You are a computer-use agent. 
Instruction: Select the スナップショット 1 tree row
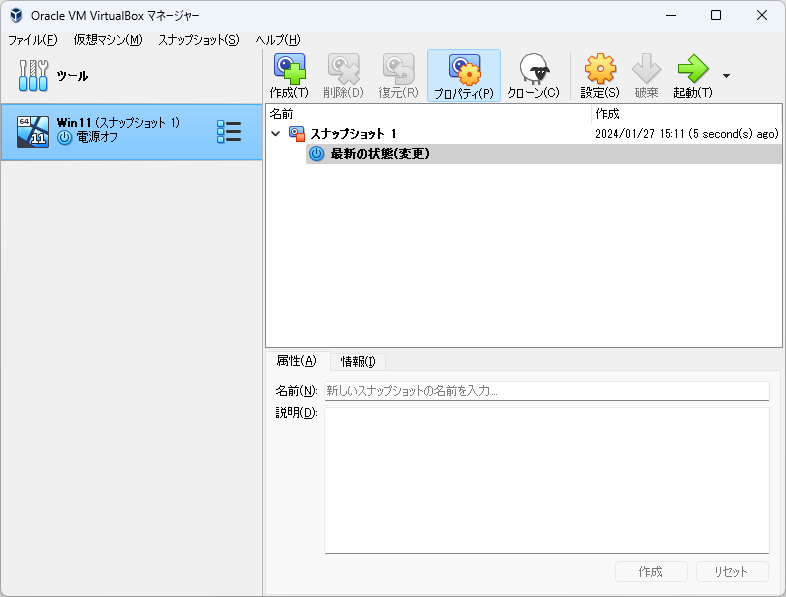pos(524,134)
